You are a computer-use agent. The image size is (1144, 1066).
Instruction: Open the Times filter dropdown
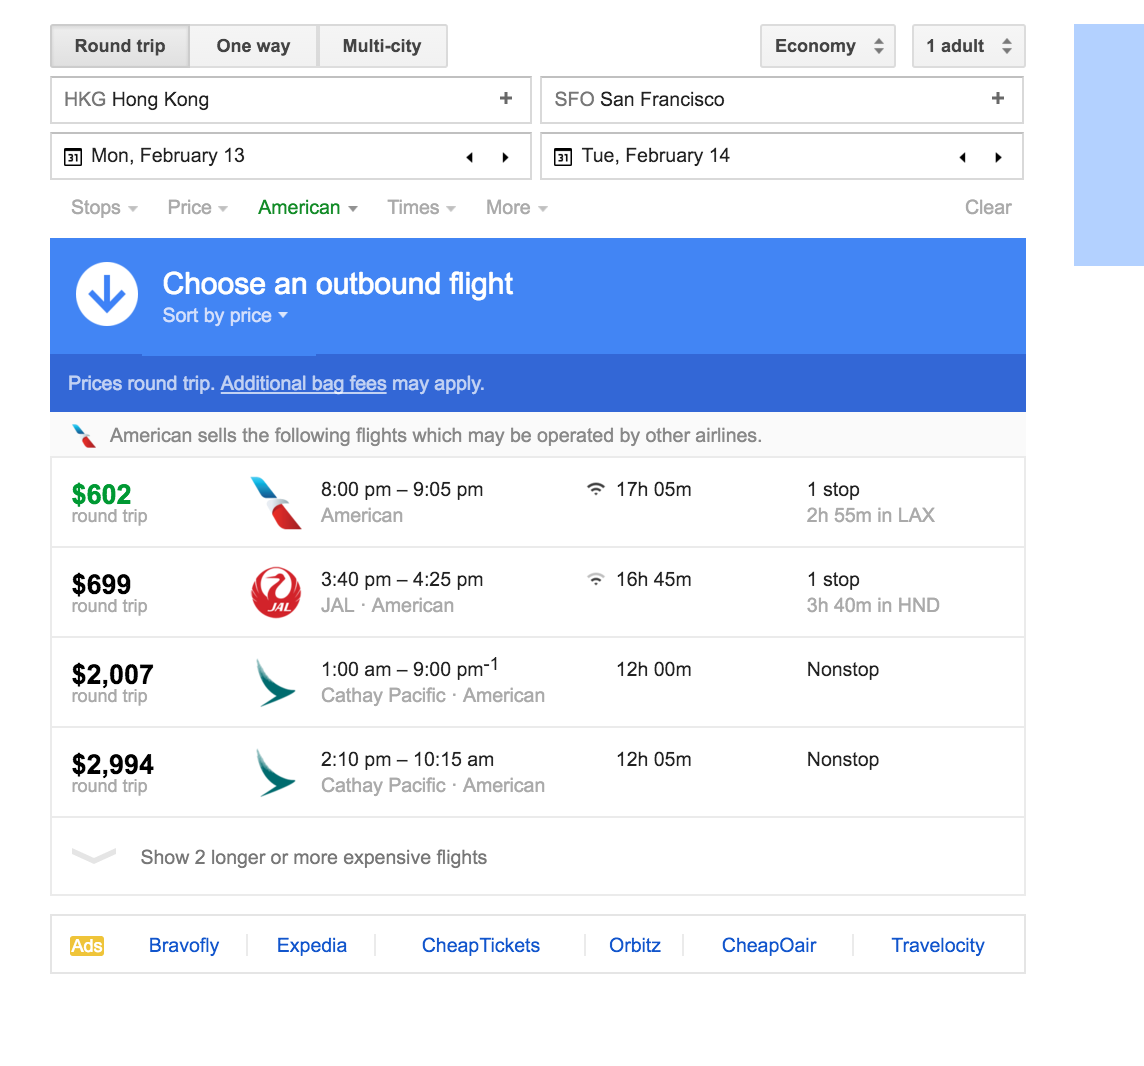pos(421,208)
